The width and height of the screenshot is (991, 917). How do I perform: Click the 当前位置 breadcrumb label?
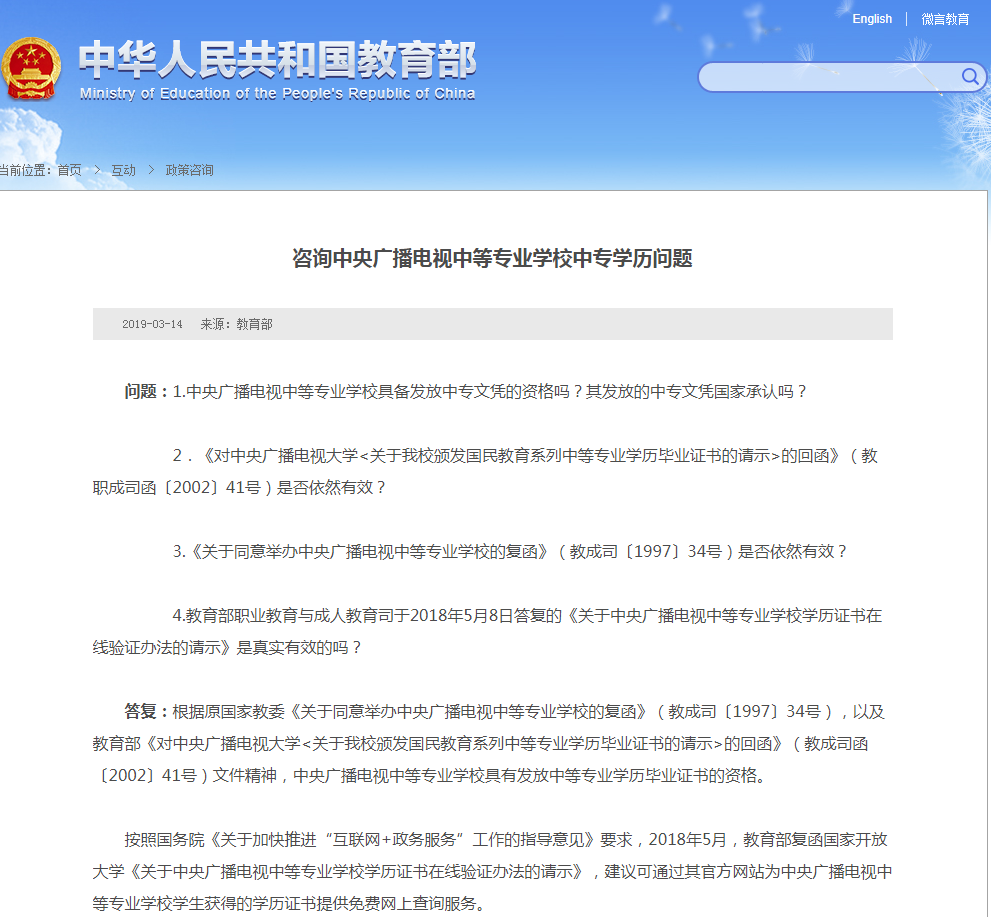pyautogui.click(x=26, y=170)
